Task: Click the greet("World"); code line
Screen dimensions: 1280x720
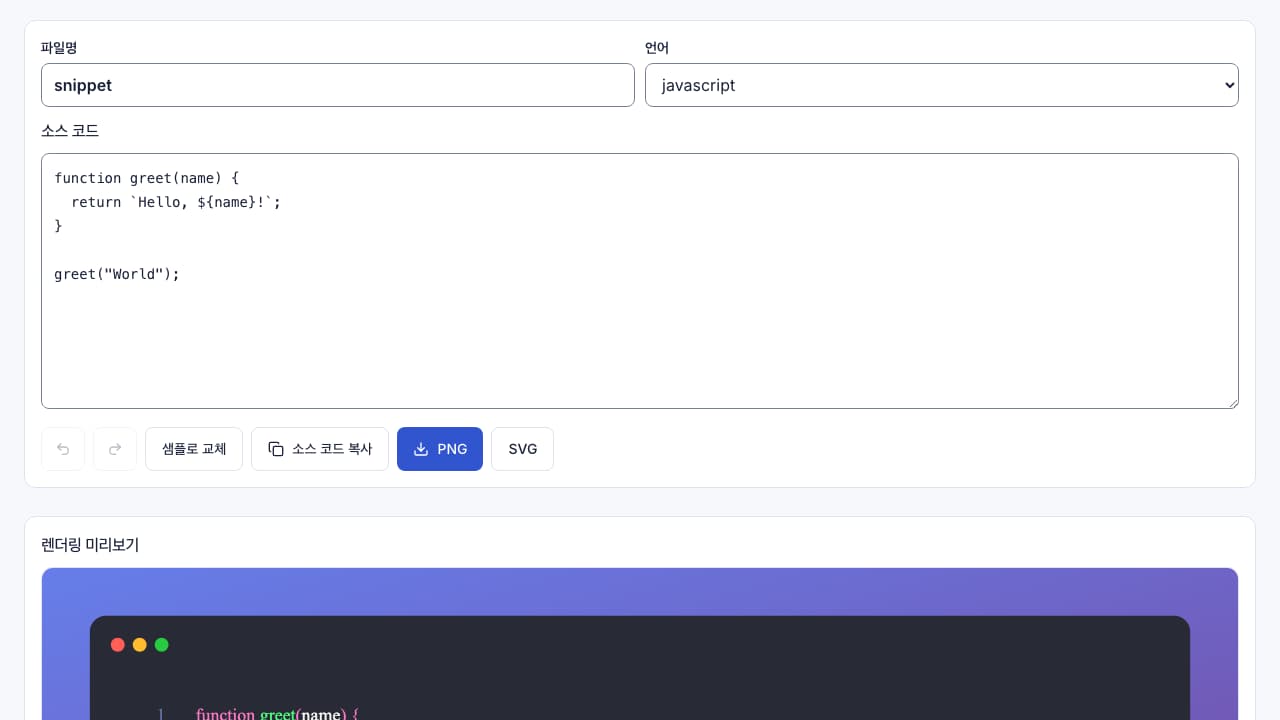Action: tap(117, 274)
